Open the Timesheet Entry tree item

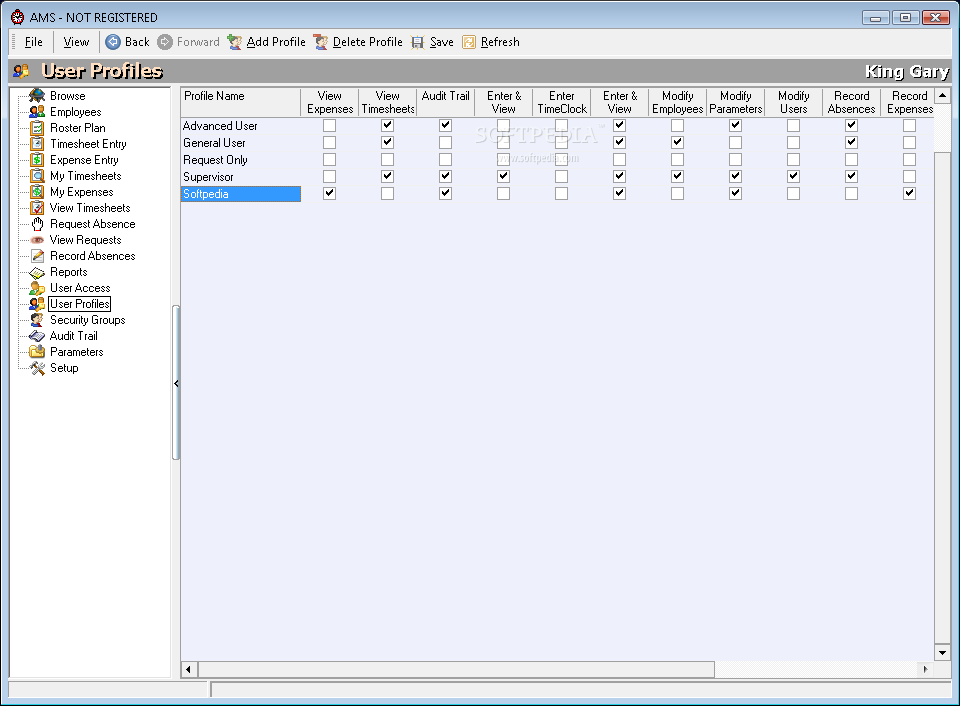tap(88, 144)
